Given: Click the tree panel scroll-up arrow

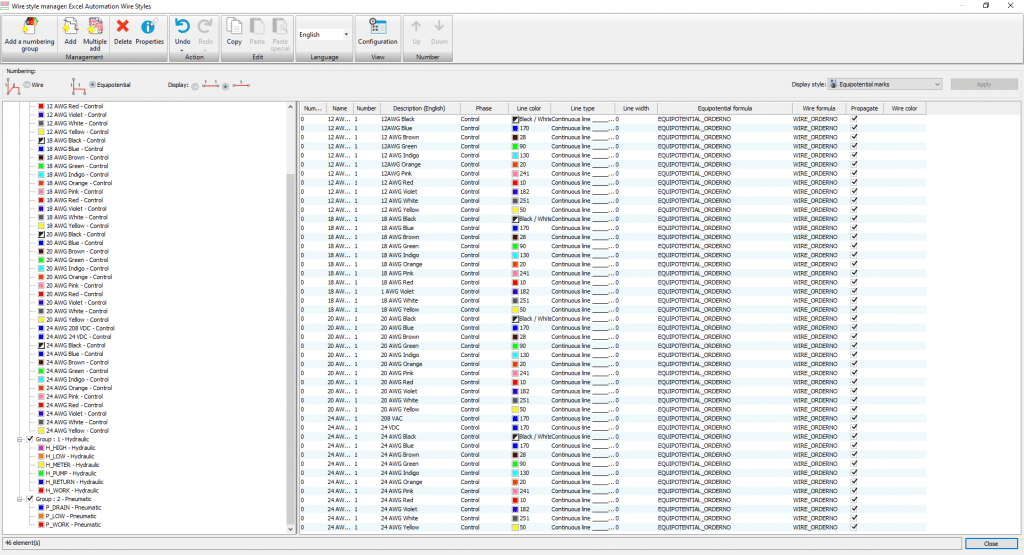Looking at the screenshot, I should pos(291,106).
